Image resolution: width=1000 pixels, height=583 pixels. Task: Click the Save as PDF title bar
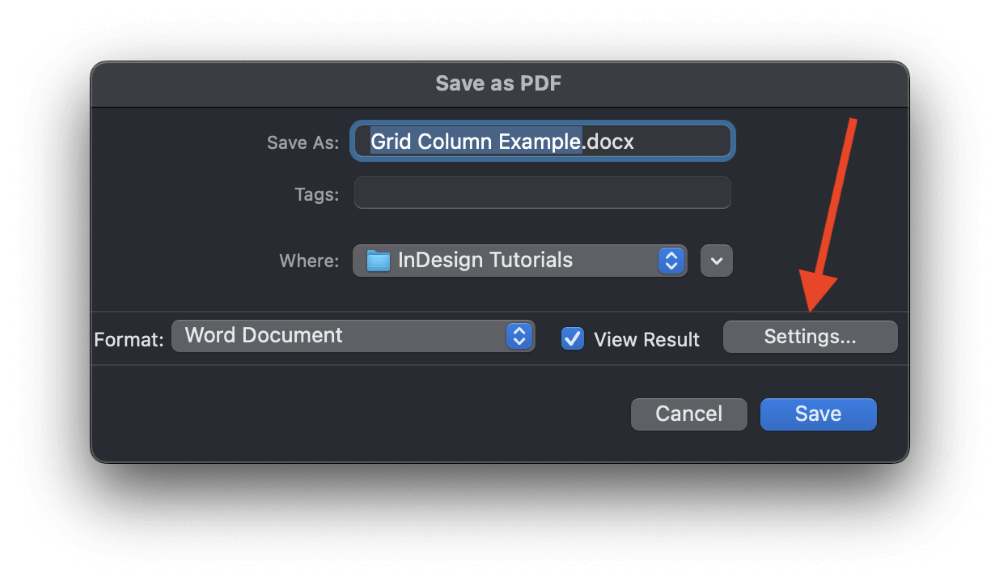pos(499,84)
